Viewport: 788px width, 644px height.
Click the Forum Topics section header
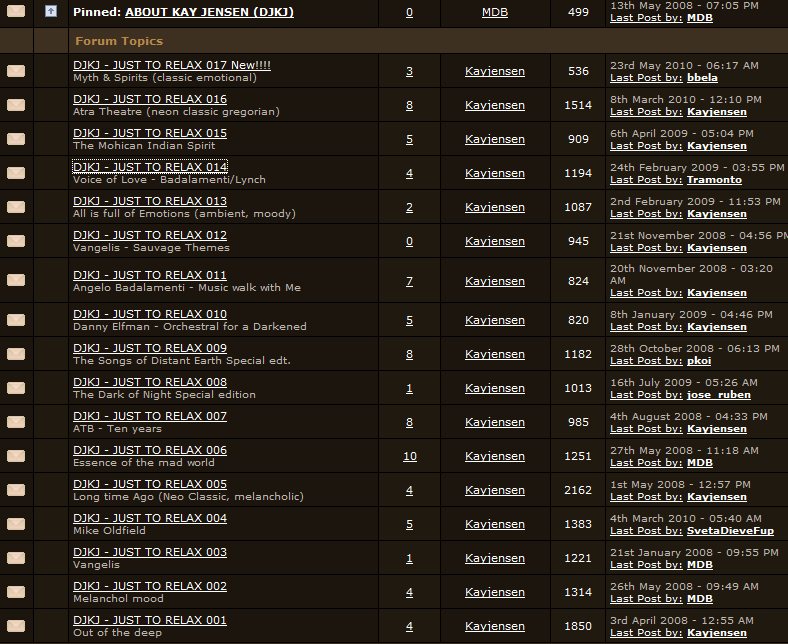pos(119,41)
